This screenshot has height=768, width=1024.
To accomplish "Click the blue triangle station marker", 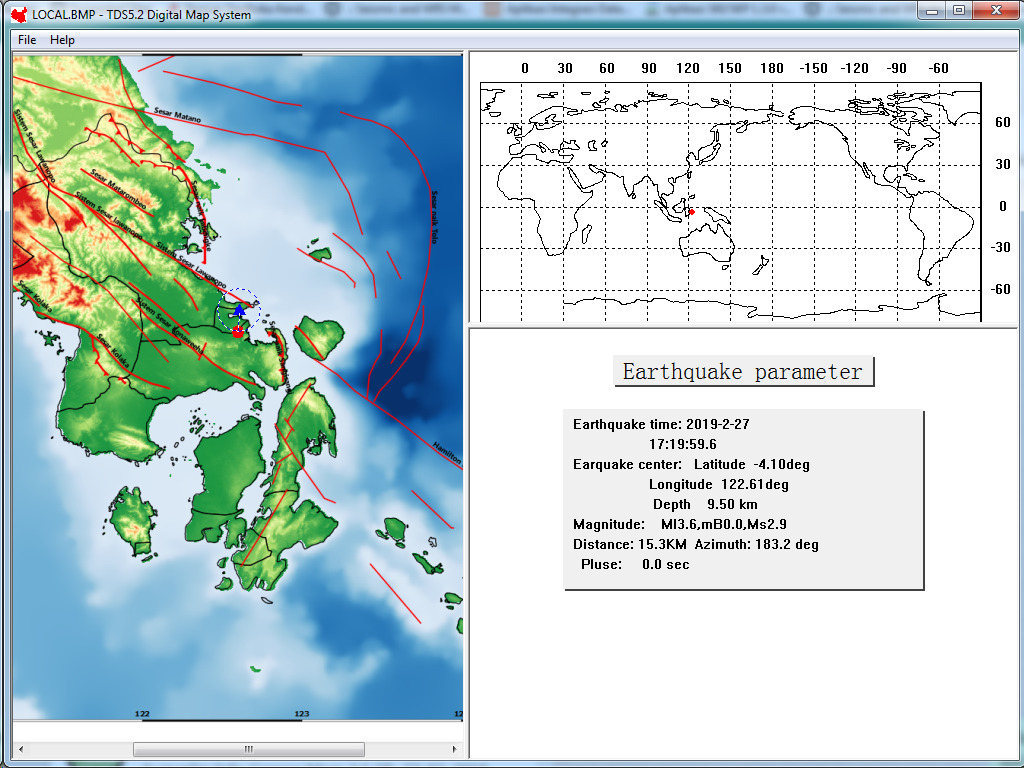I will click(239, 311).
